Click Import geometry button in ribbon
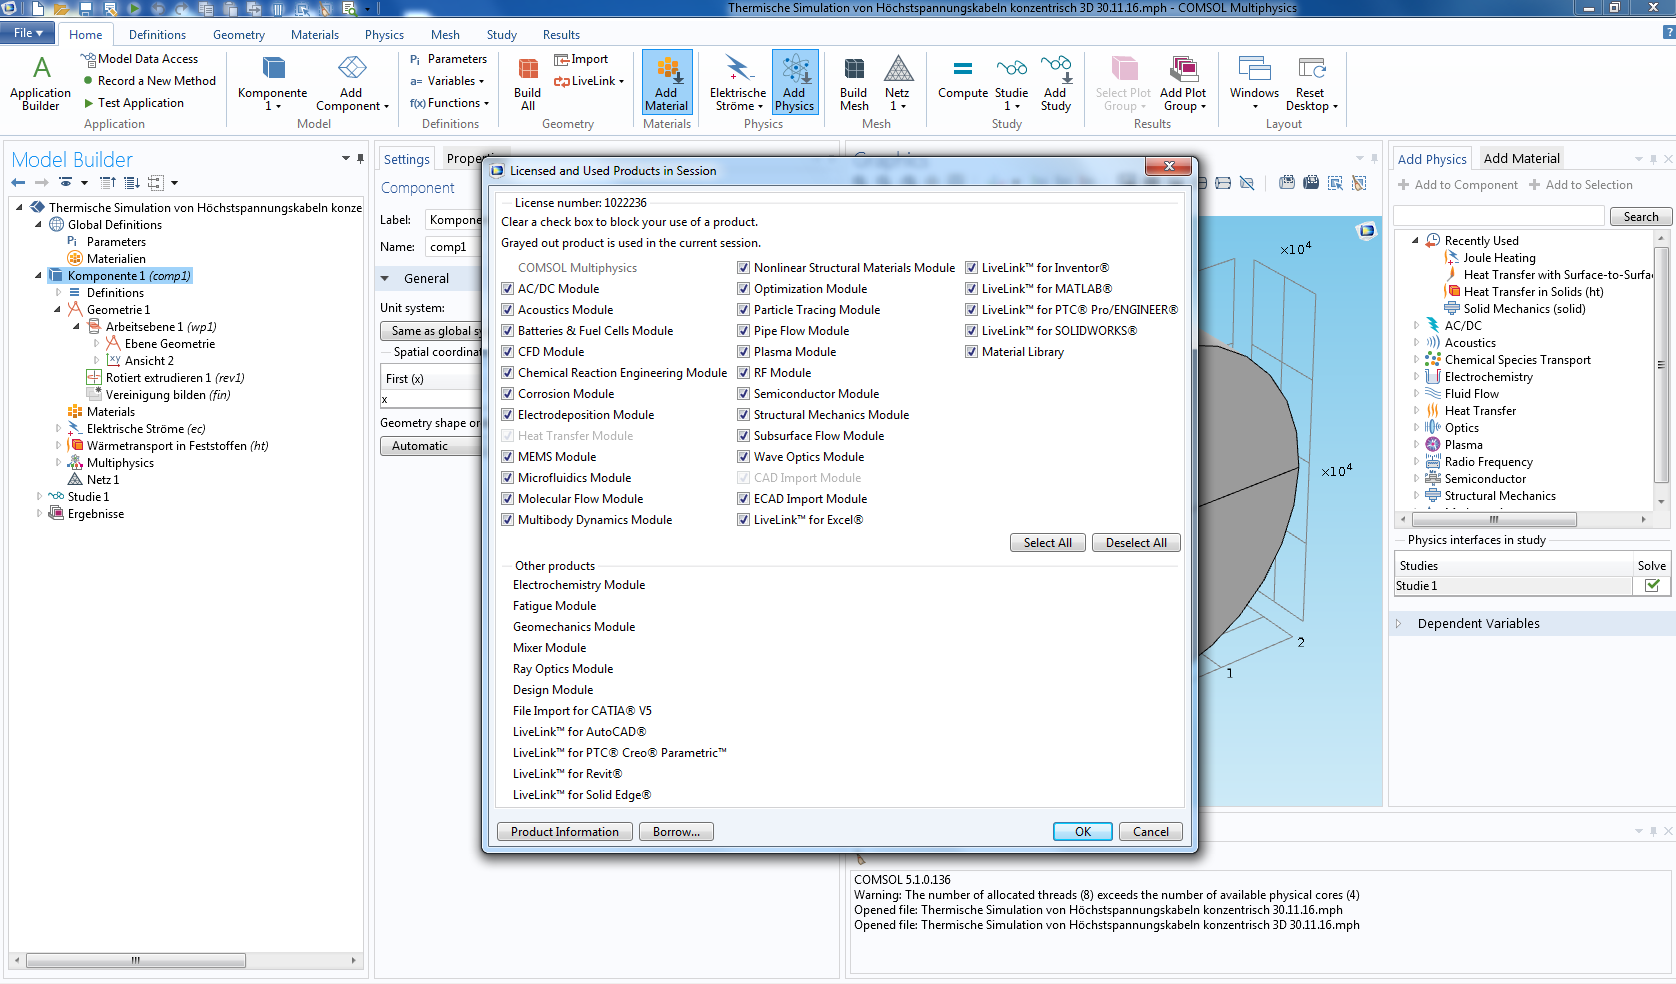Image resolution: width=1676 pixels, height=984 pixels. point(581,59)
